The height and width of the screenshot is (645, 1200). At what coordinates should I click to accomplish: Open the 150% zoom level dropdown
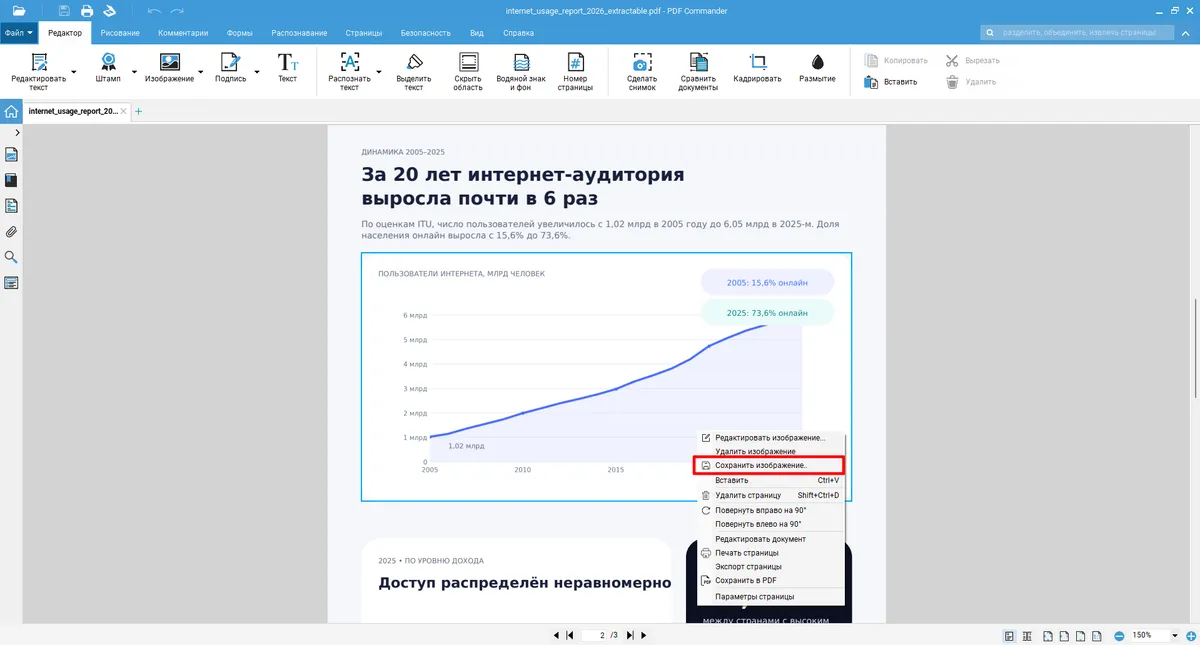tap(1174, 636)
